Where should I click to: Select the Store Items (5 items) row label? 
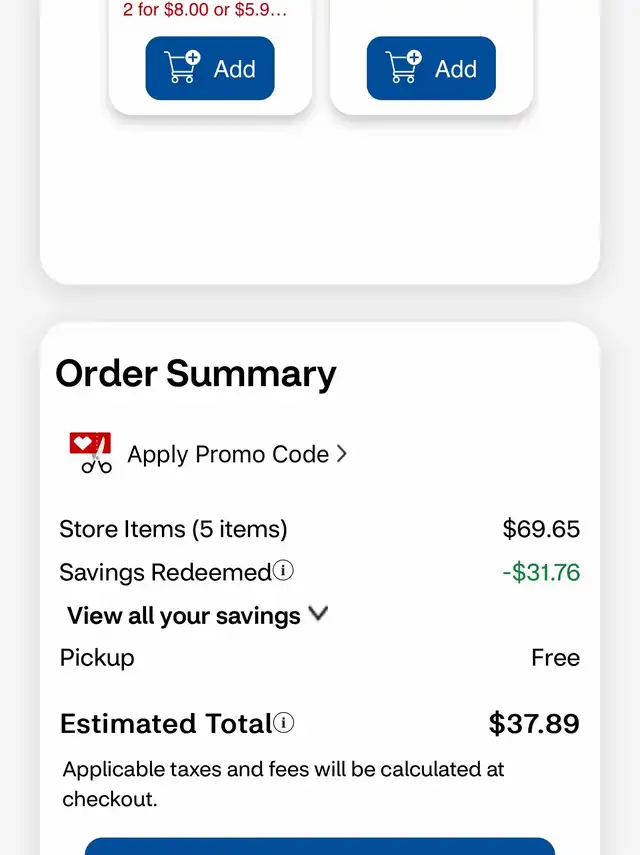173,529
